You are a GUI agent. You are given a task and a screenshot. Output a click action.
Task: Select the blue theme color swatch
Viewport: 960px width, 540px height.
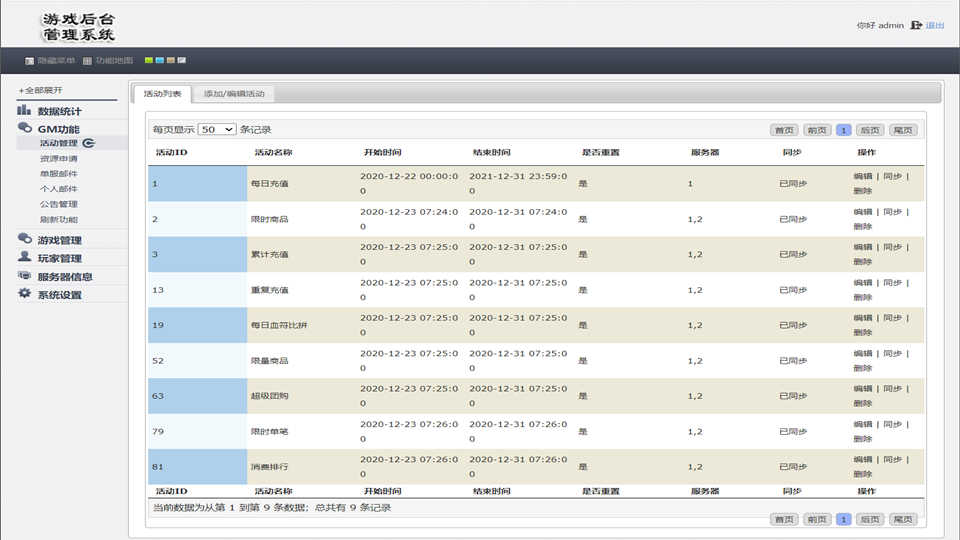[160, 61]
